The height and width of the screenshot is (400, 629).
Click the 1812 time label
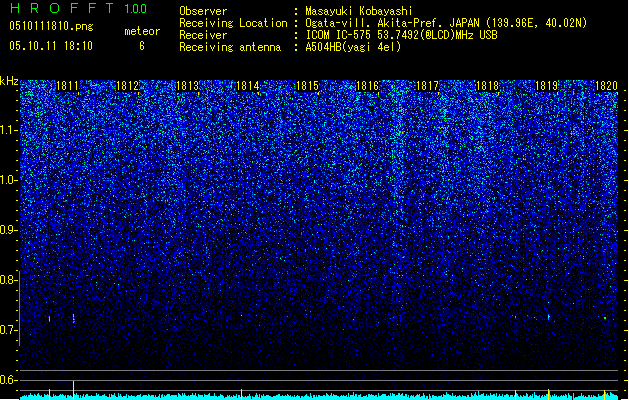[x=127, y=86]
